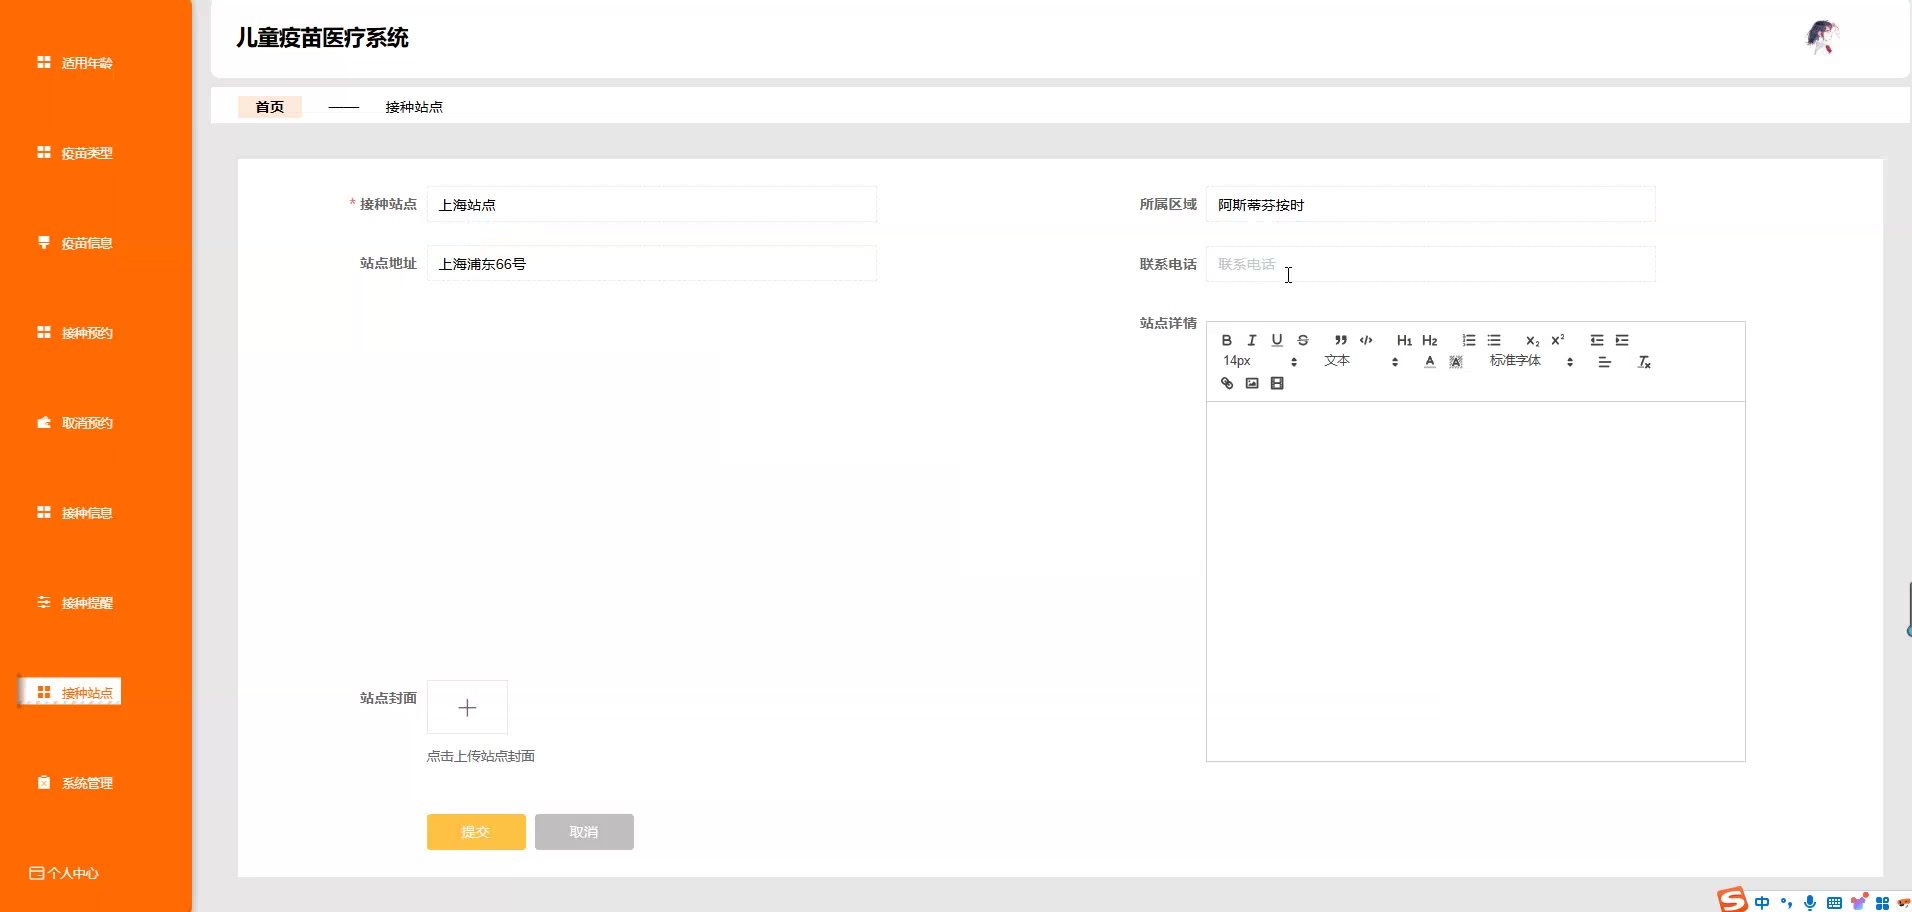Open 接种预约 in the sidebar

75,333
